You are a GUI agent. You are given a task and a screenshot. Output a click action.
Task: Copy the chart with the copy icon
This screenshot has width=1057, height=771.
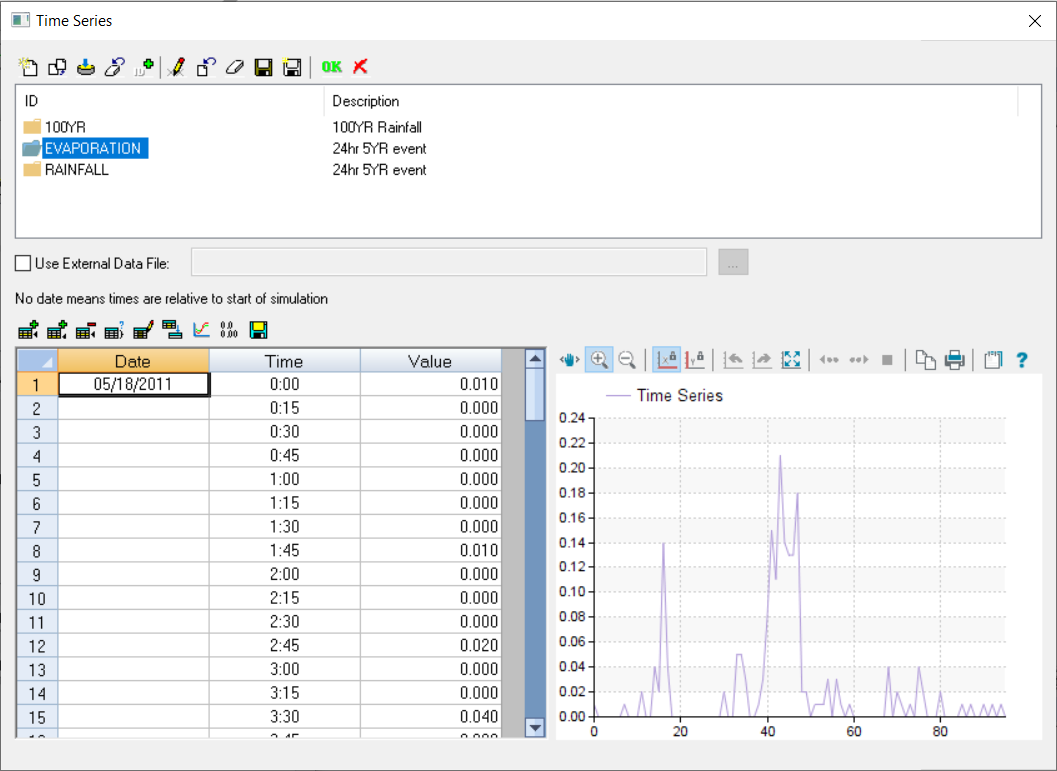(x=926, y=359)
